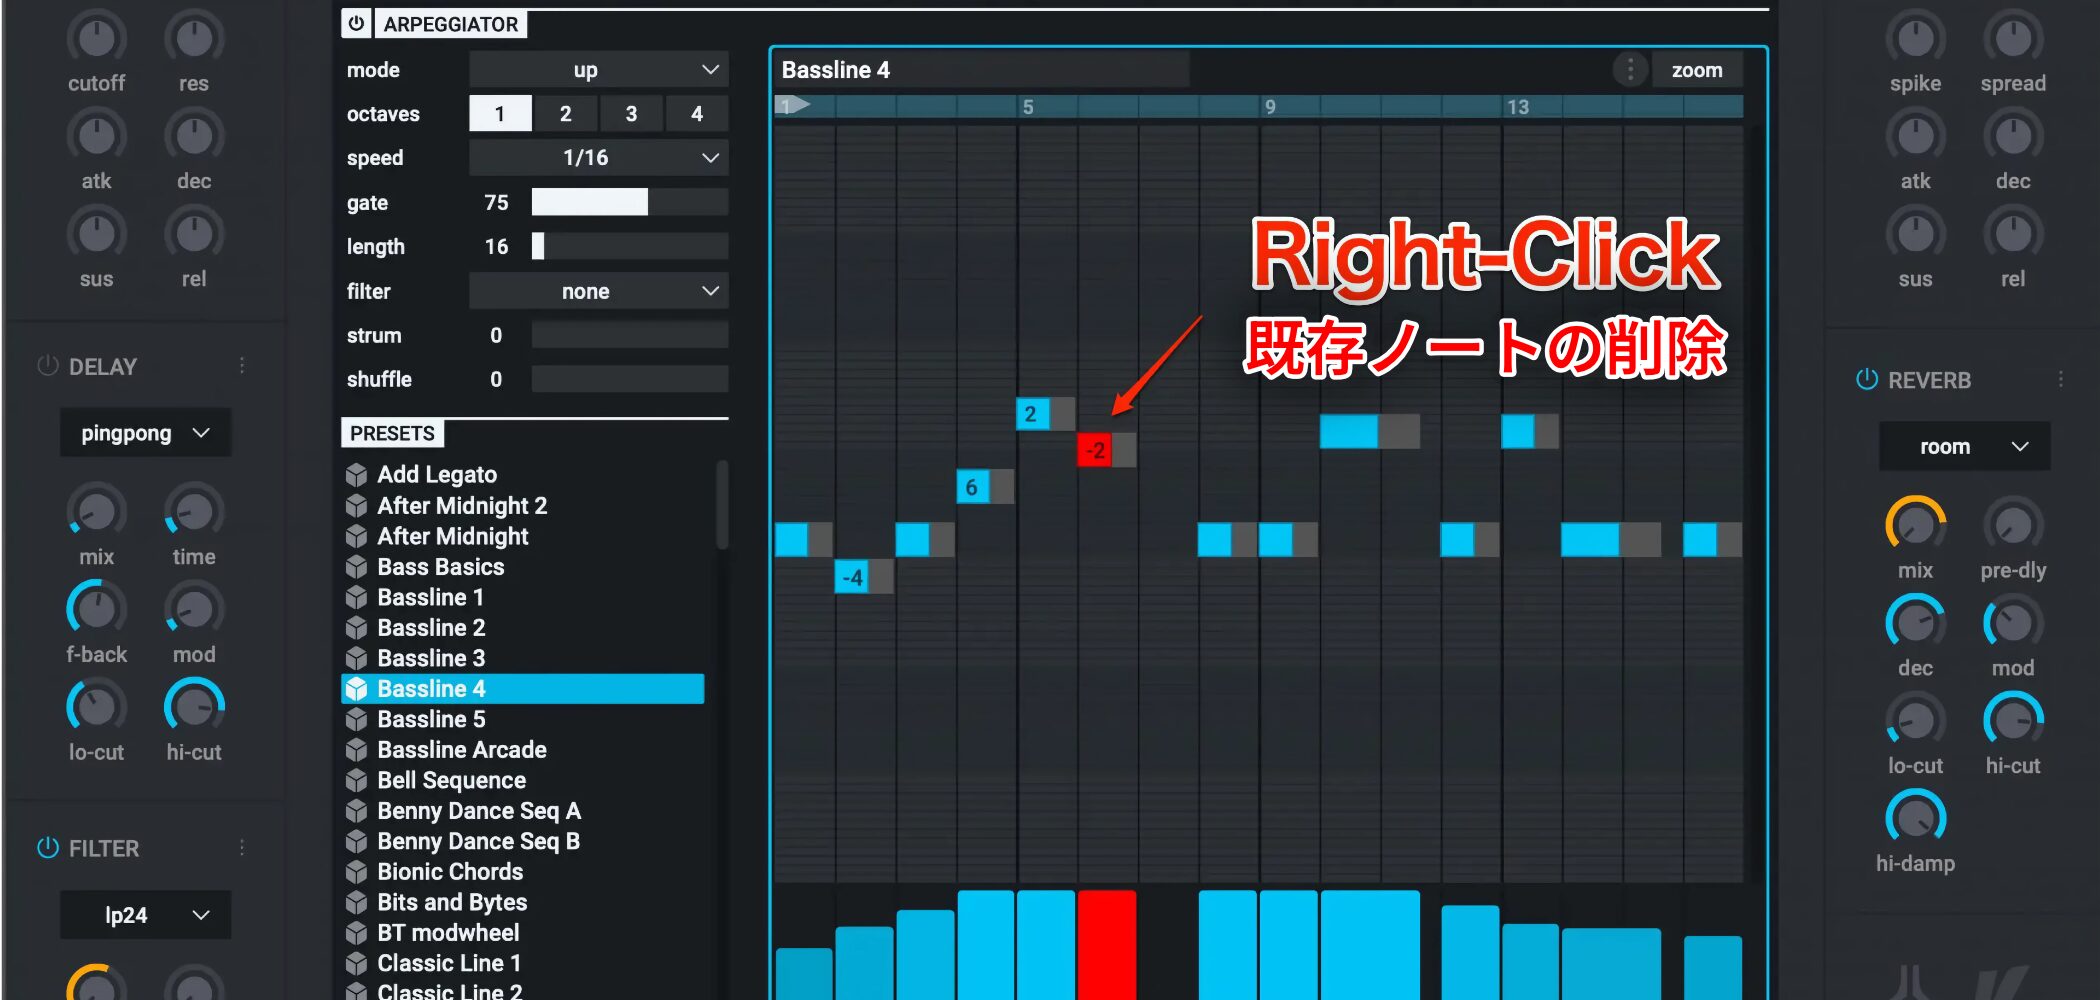Select the Bassline 4 preset
This screenshot has width=2100, height=1000.
pos(523,689)
